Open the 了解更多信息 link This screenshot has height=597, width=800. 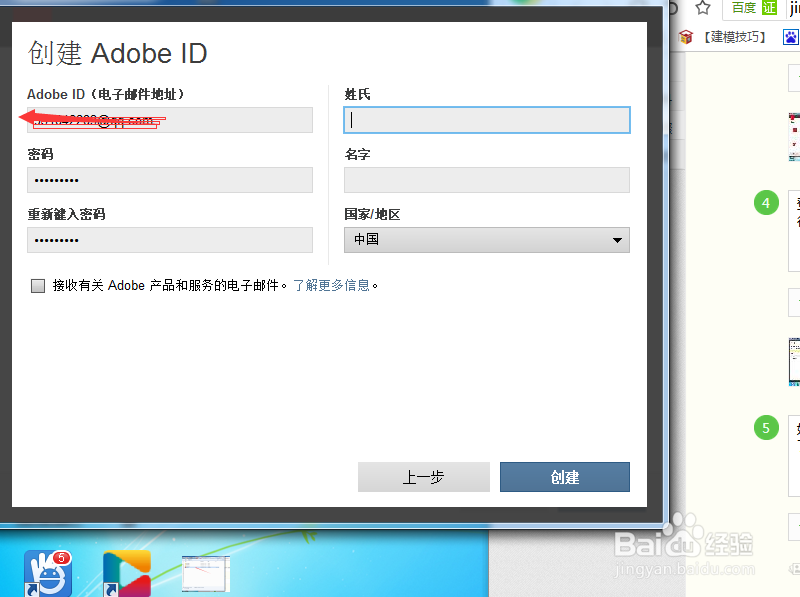pos(332,285)
